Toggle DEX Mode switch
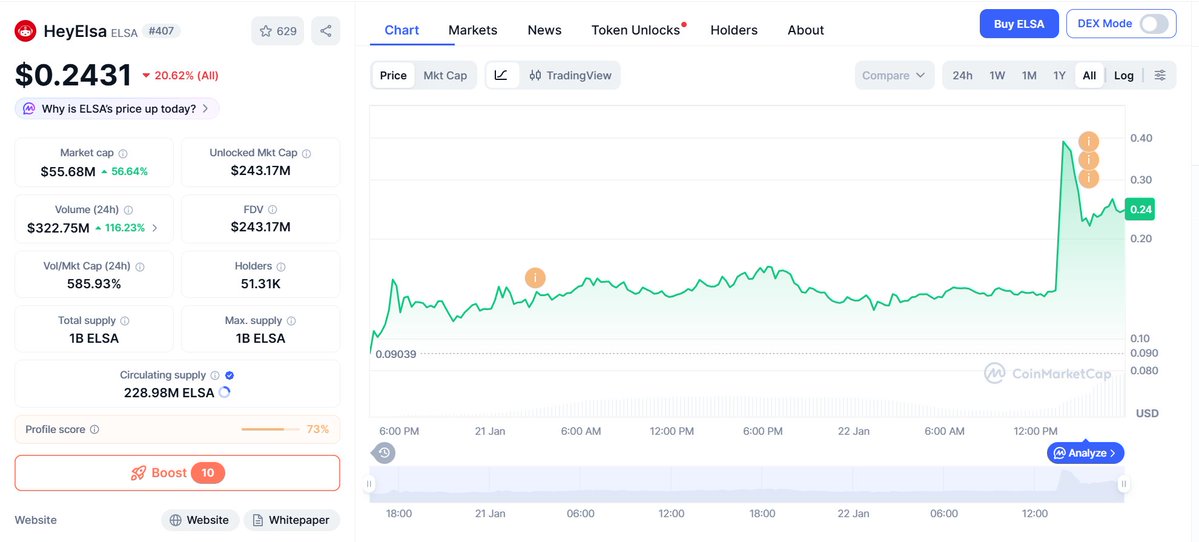1199x542 pixels. pos(1152,24)
